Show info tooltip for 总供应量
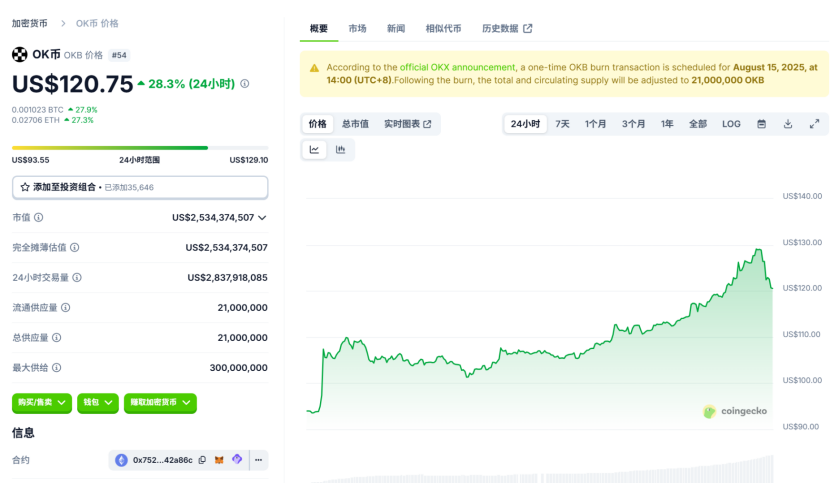831x483 pixels. coord(57,338)
